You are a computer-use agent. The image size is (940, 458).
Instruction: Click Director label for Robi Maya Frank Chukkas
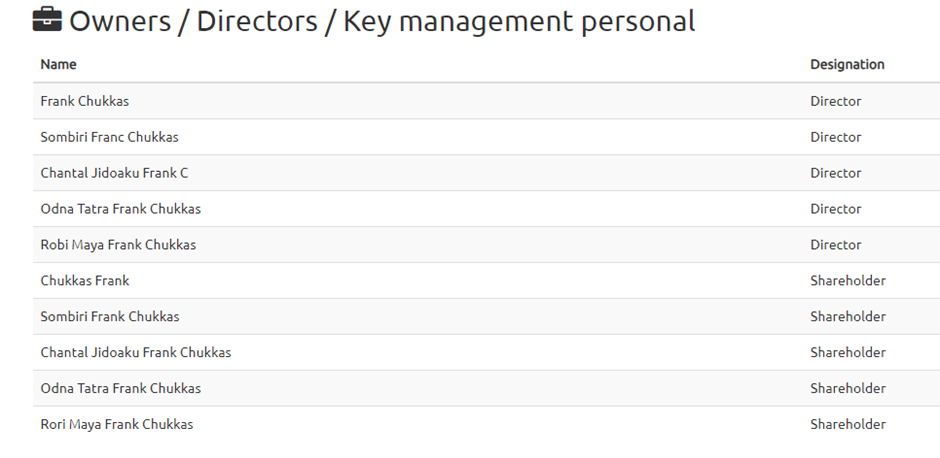tap(836, 245)
